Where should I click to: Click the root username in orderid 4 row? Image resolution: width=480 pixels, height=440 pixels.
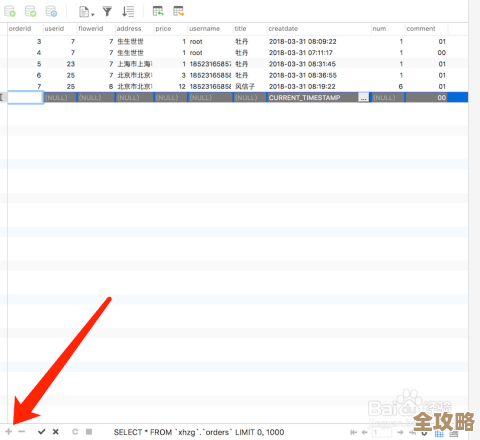pos(196,53)
